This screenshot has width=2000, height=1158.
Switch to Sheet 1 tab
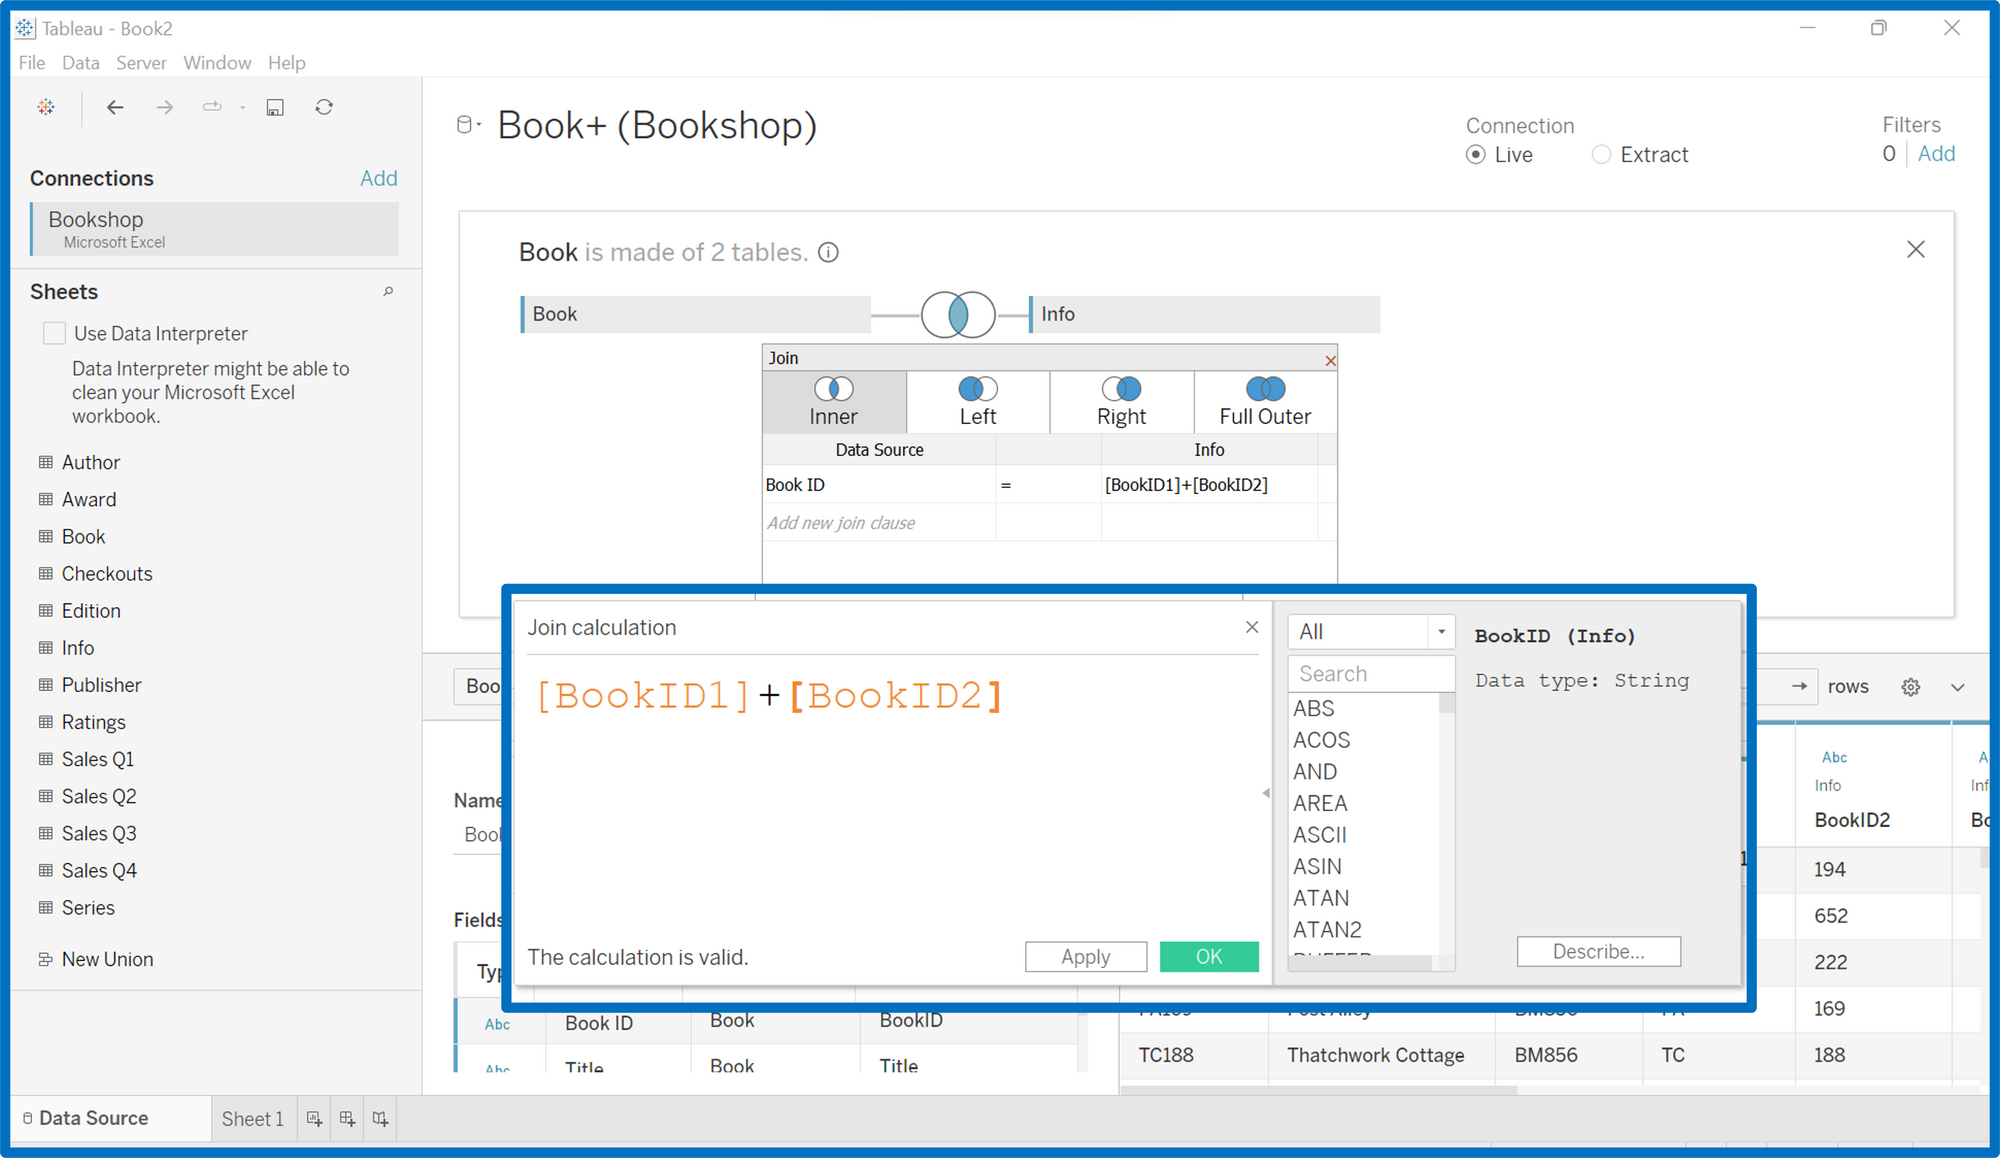click(252, 1119)
